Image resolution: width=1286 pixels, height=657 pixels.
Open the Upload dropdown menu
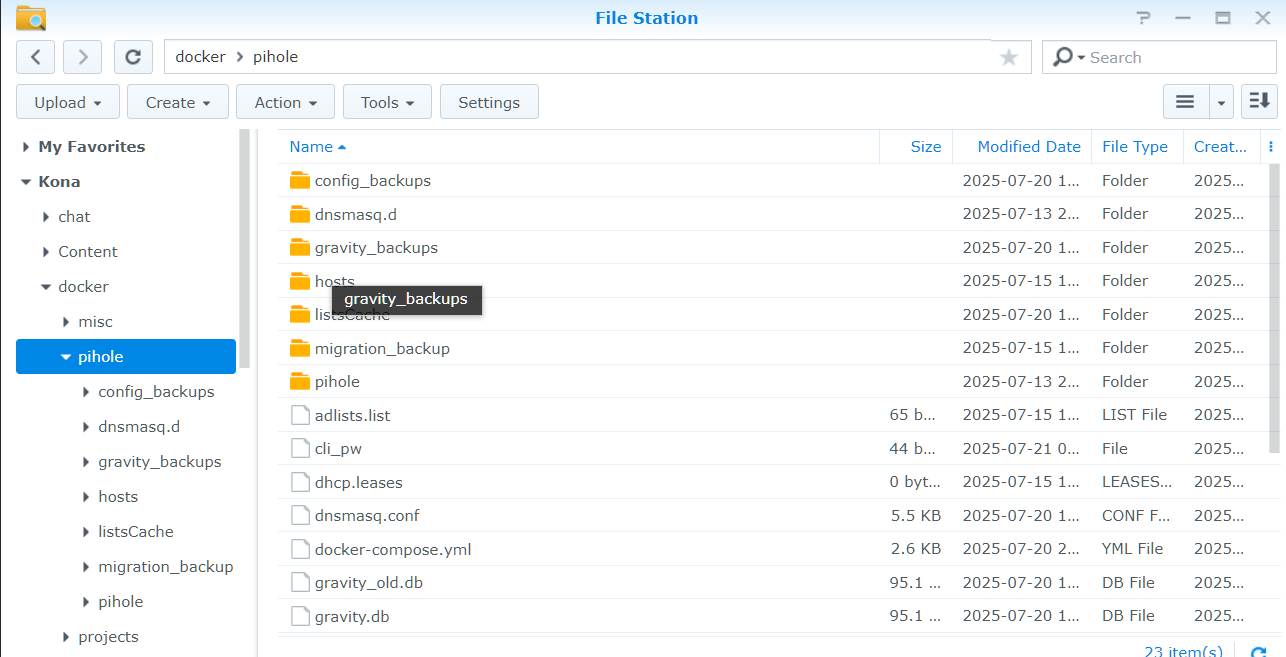[68, 102]
